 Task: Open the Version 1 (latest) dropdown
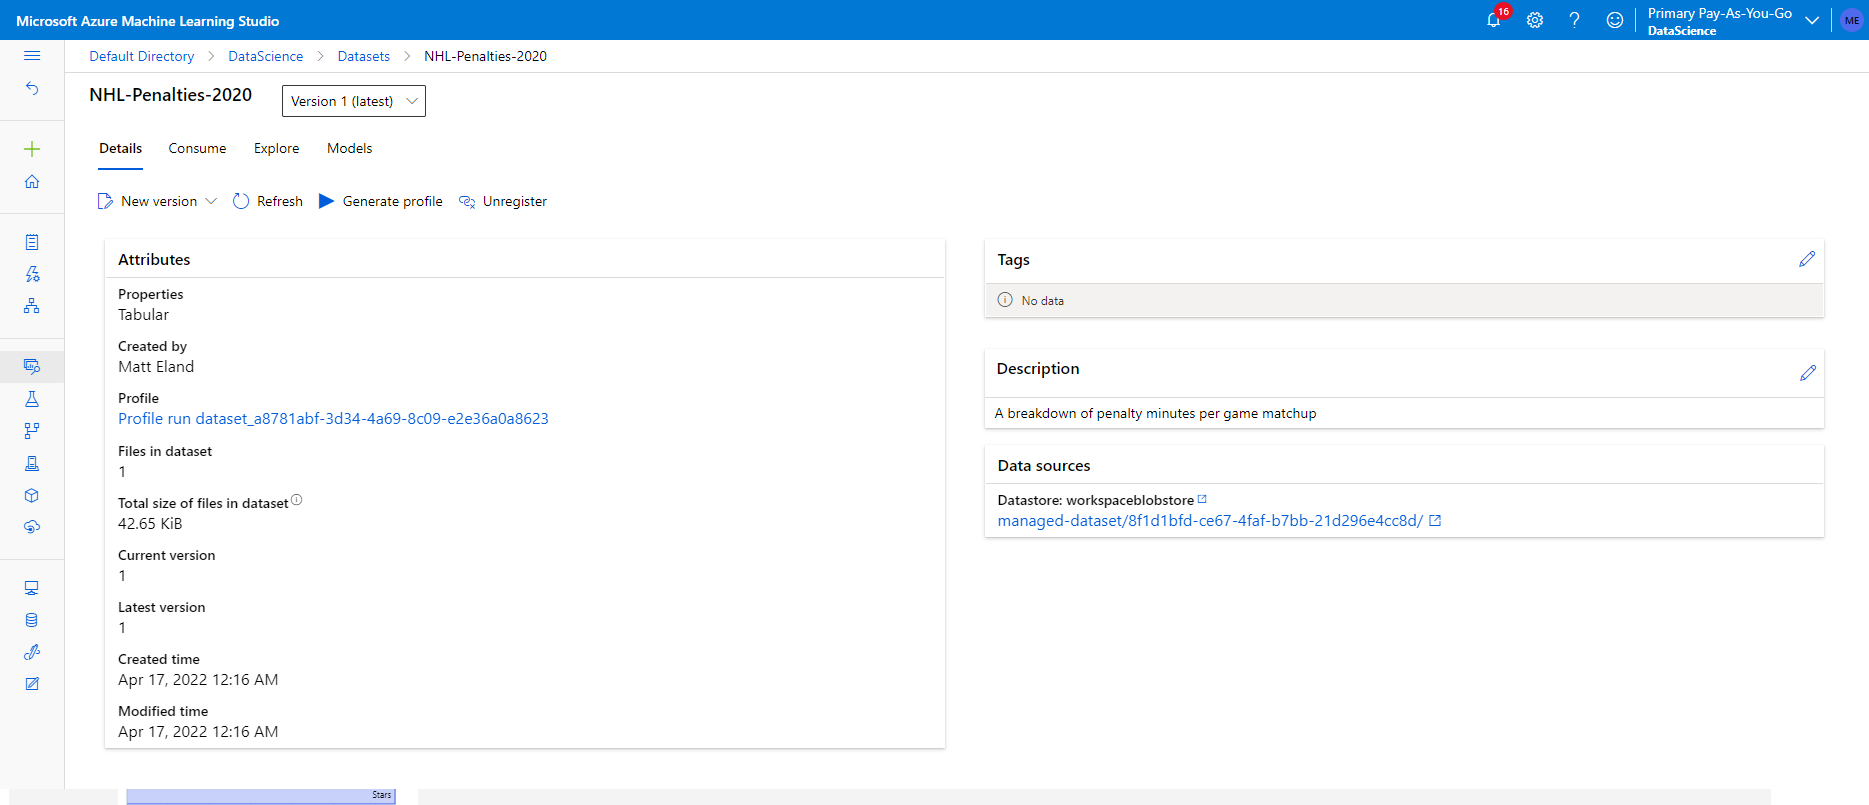(354, 101)
